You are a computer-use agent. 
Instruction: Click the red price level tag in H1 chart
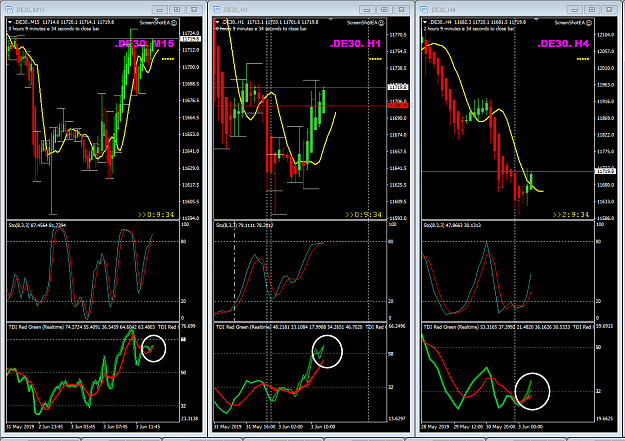(398, 106)
